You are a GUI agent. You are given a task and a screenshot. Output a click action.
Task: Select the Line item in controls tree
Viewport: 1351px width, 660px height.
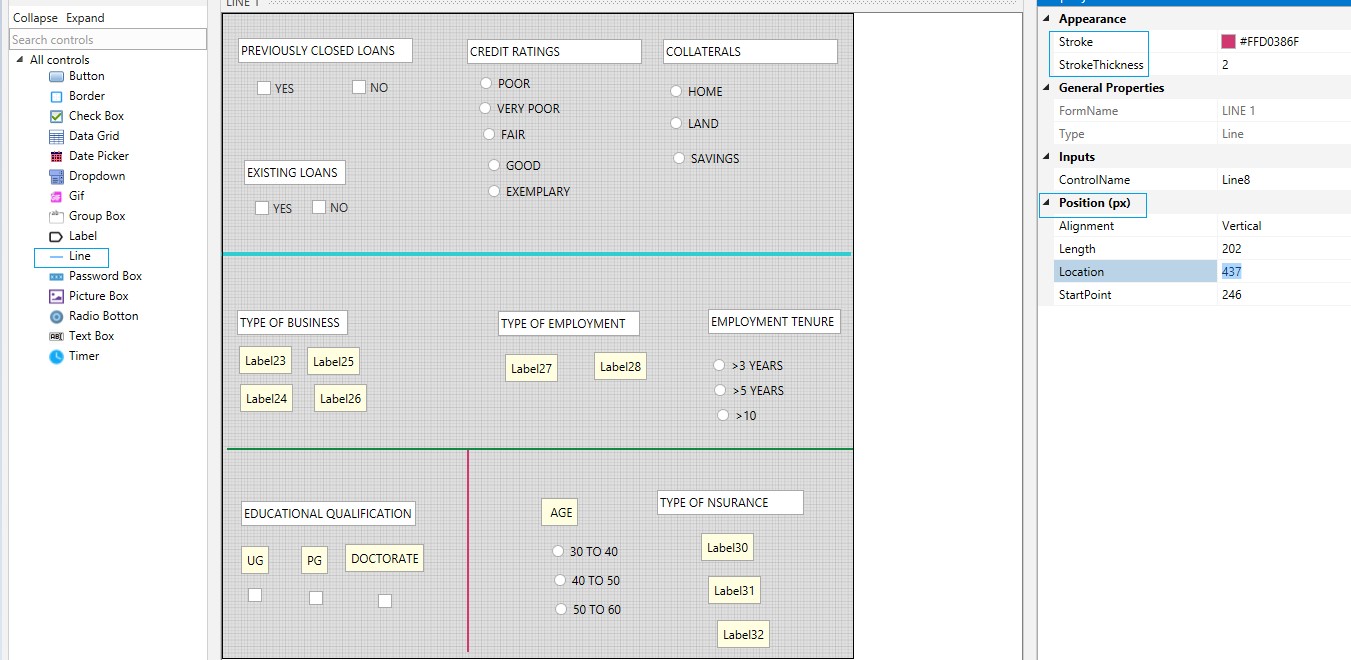click(x=79, y=256)
